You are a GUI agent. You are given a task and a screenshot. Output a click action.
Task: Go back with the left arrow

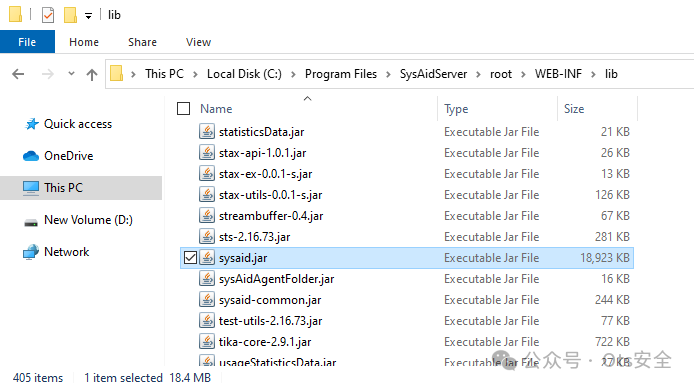pos(18,74)
